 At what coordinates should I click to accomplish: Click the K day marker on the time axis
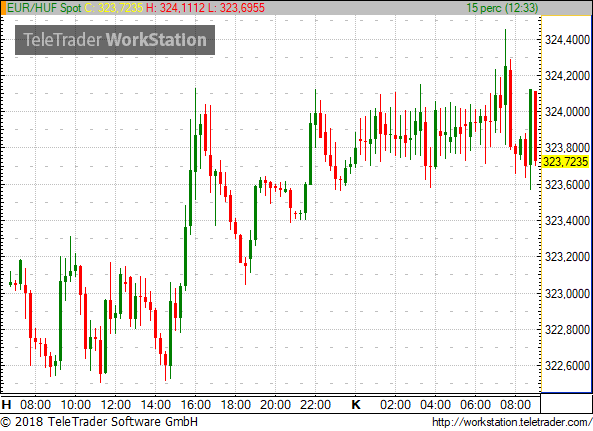[x=355, y=405]
